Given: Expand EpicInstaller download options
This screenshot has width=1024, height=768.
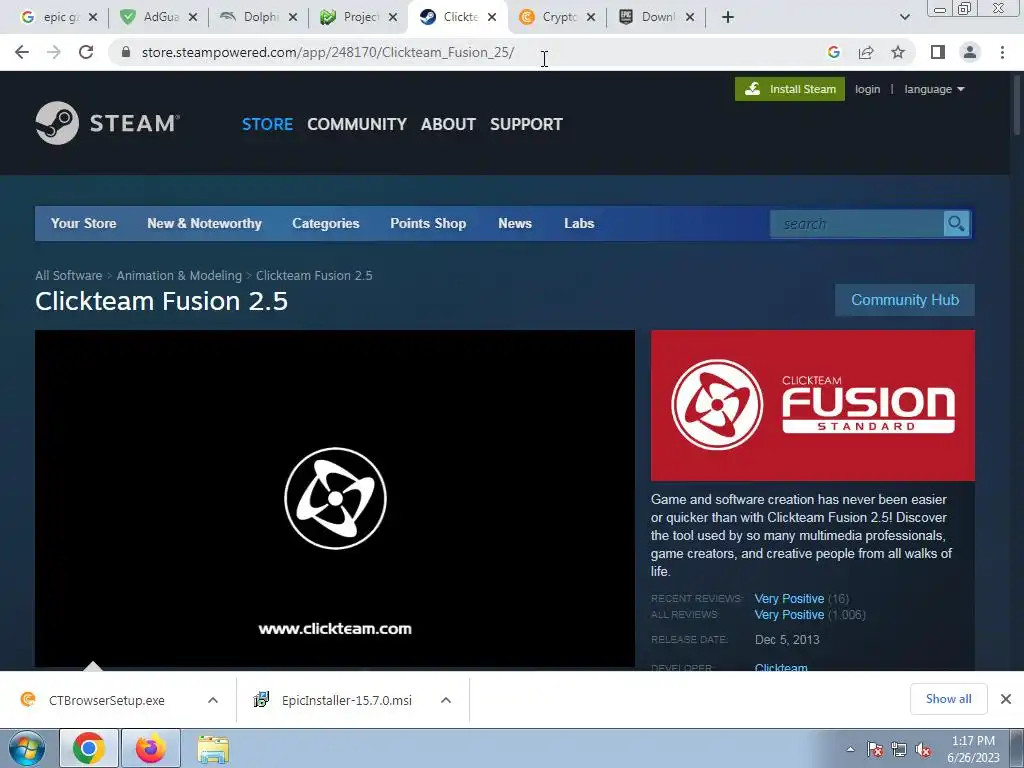Looking at the screenshot, I should tap(446, 700).
